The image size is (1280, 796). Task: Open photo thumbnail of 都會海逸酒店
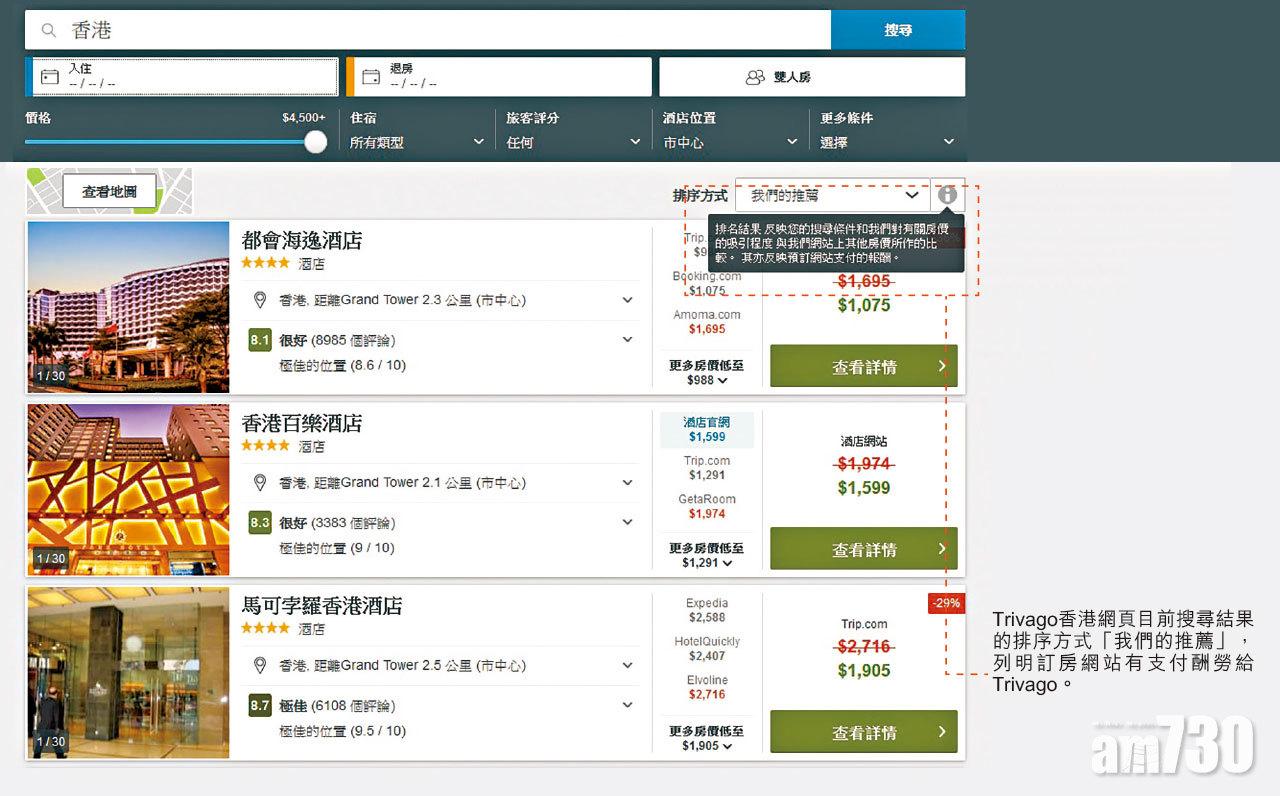(x=128, y=307)
